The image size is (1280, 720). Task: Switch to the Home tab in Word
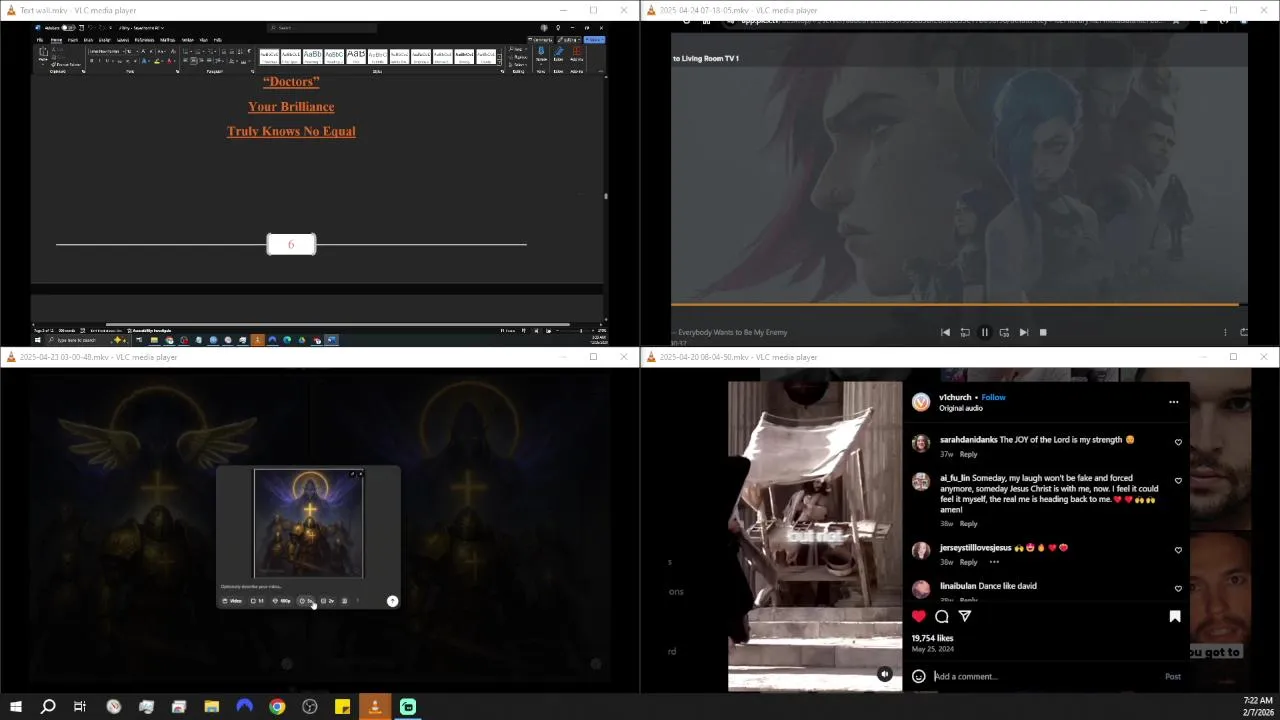click(56, 40)
